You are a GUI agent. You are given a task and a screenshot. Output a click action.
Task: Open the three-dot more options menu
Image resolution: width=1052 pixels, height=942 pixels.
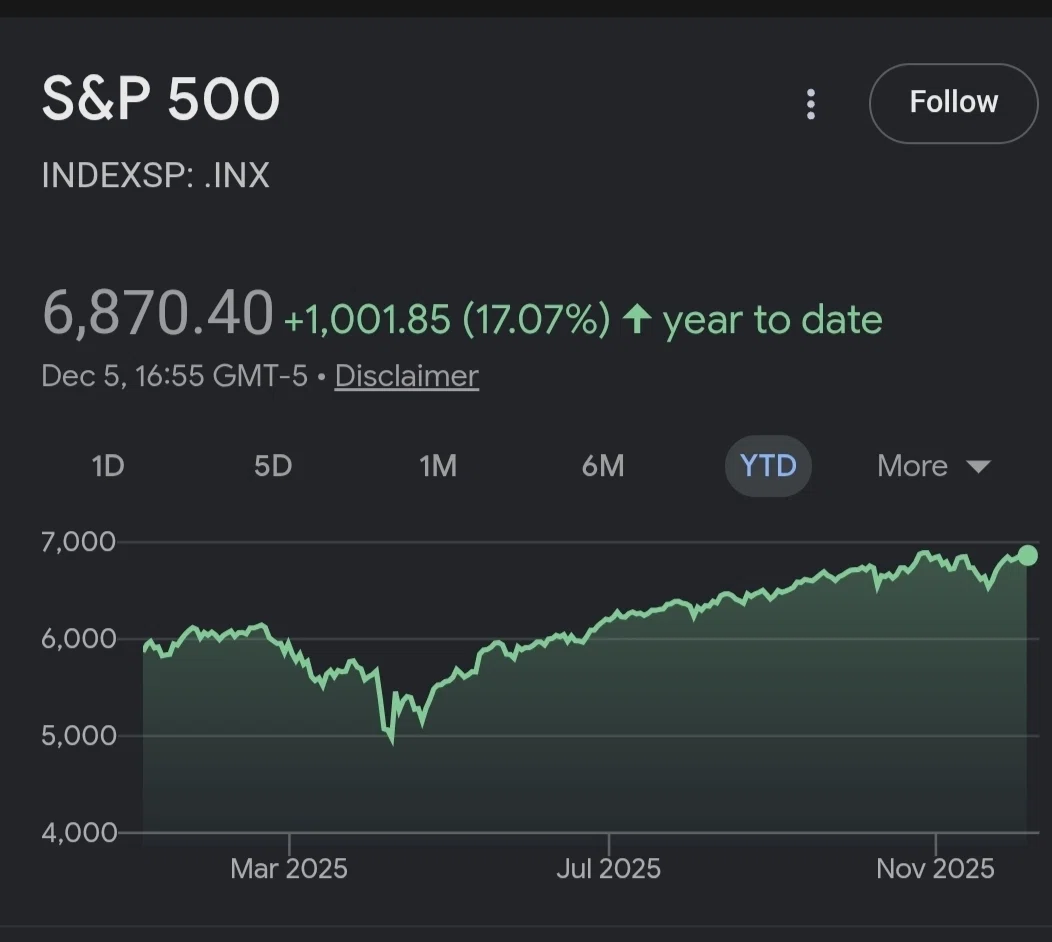pyautogui.click(x=810, y=104)
